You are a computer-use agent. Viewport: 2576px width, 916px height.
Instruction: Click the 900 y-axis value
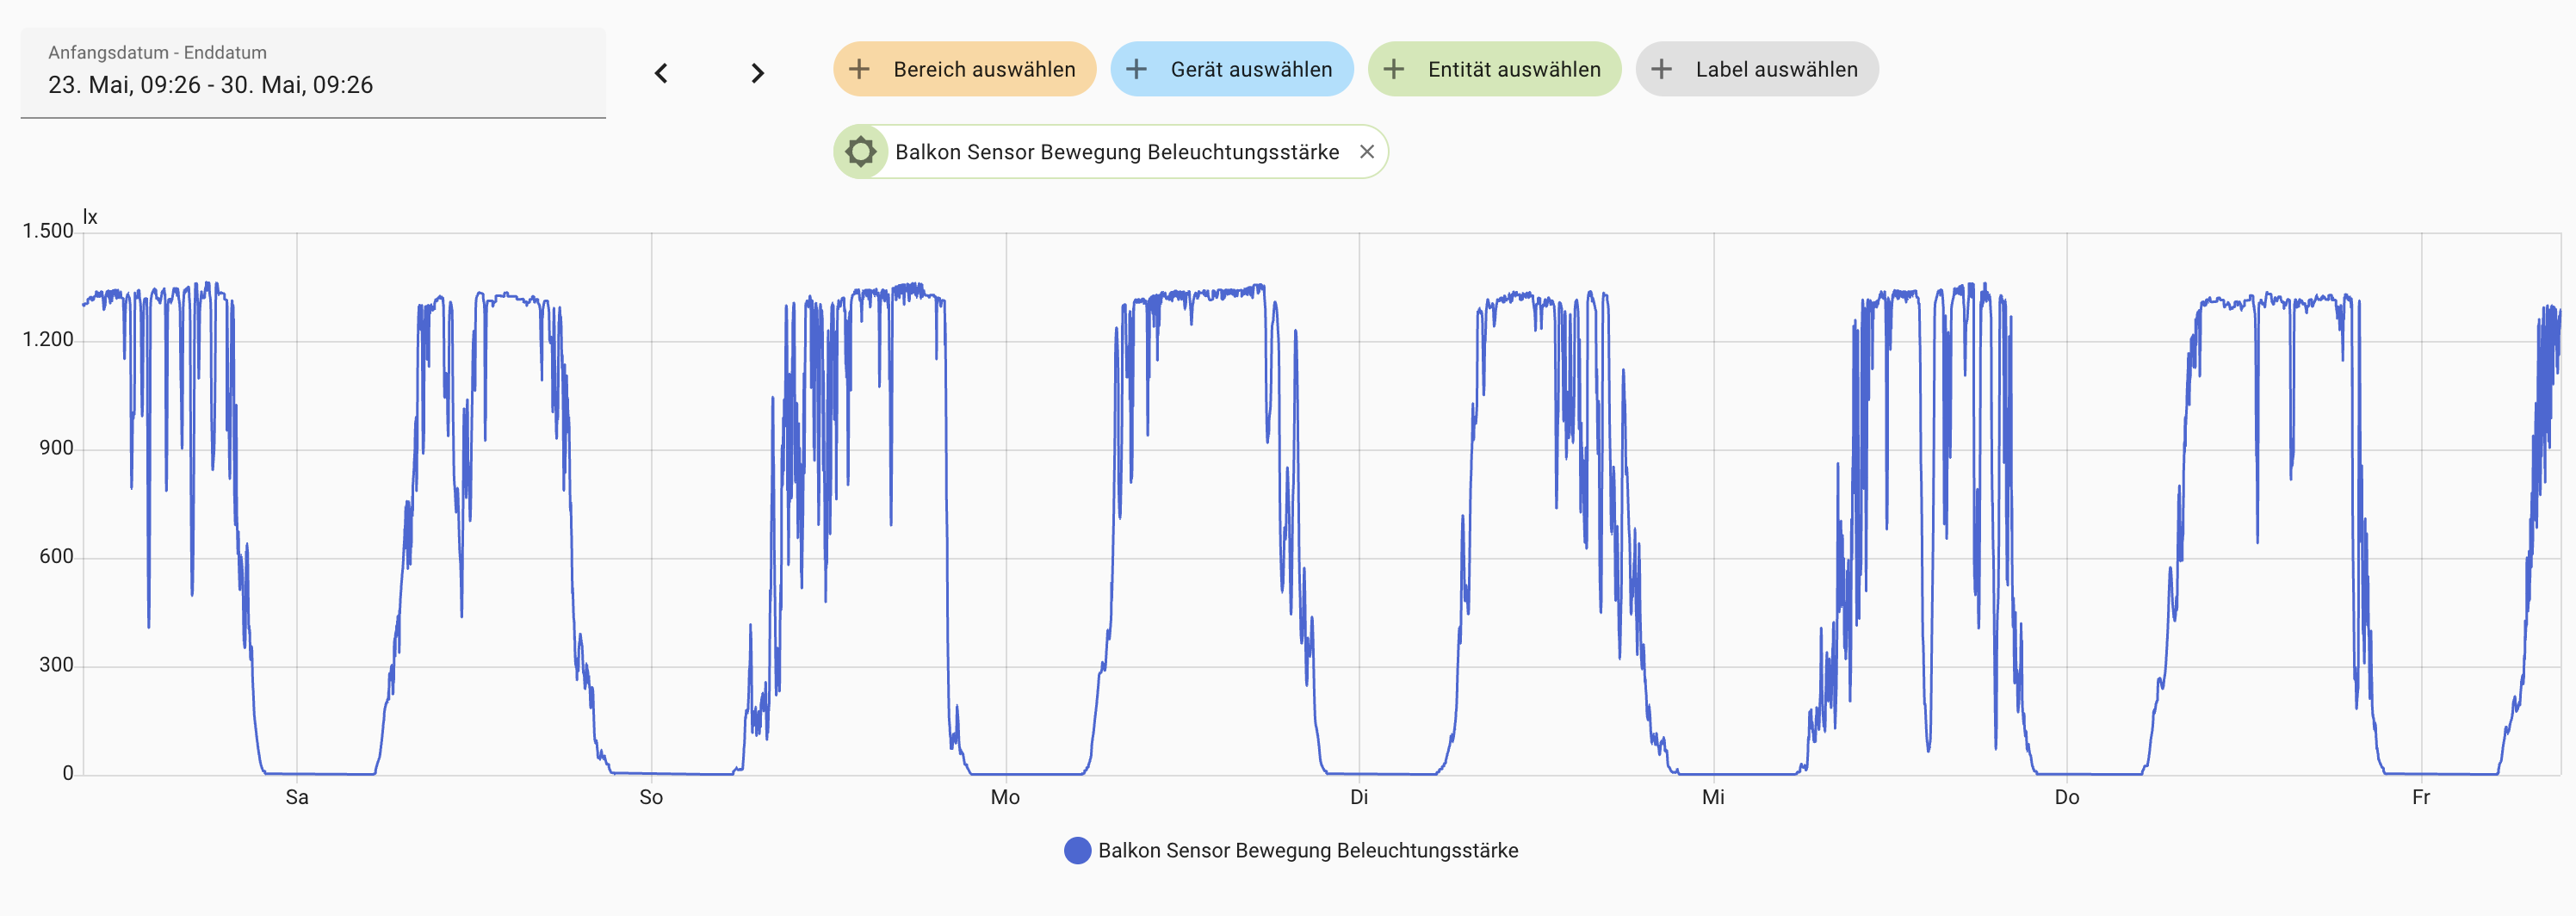coord(56,448)
